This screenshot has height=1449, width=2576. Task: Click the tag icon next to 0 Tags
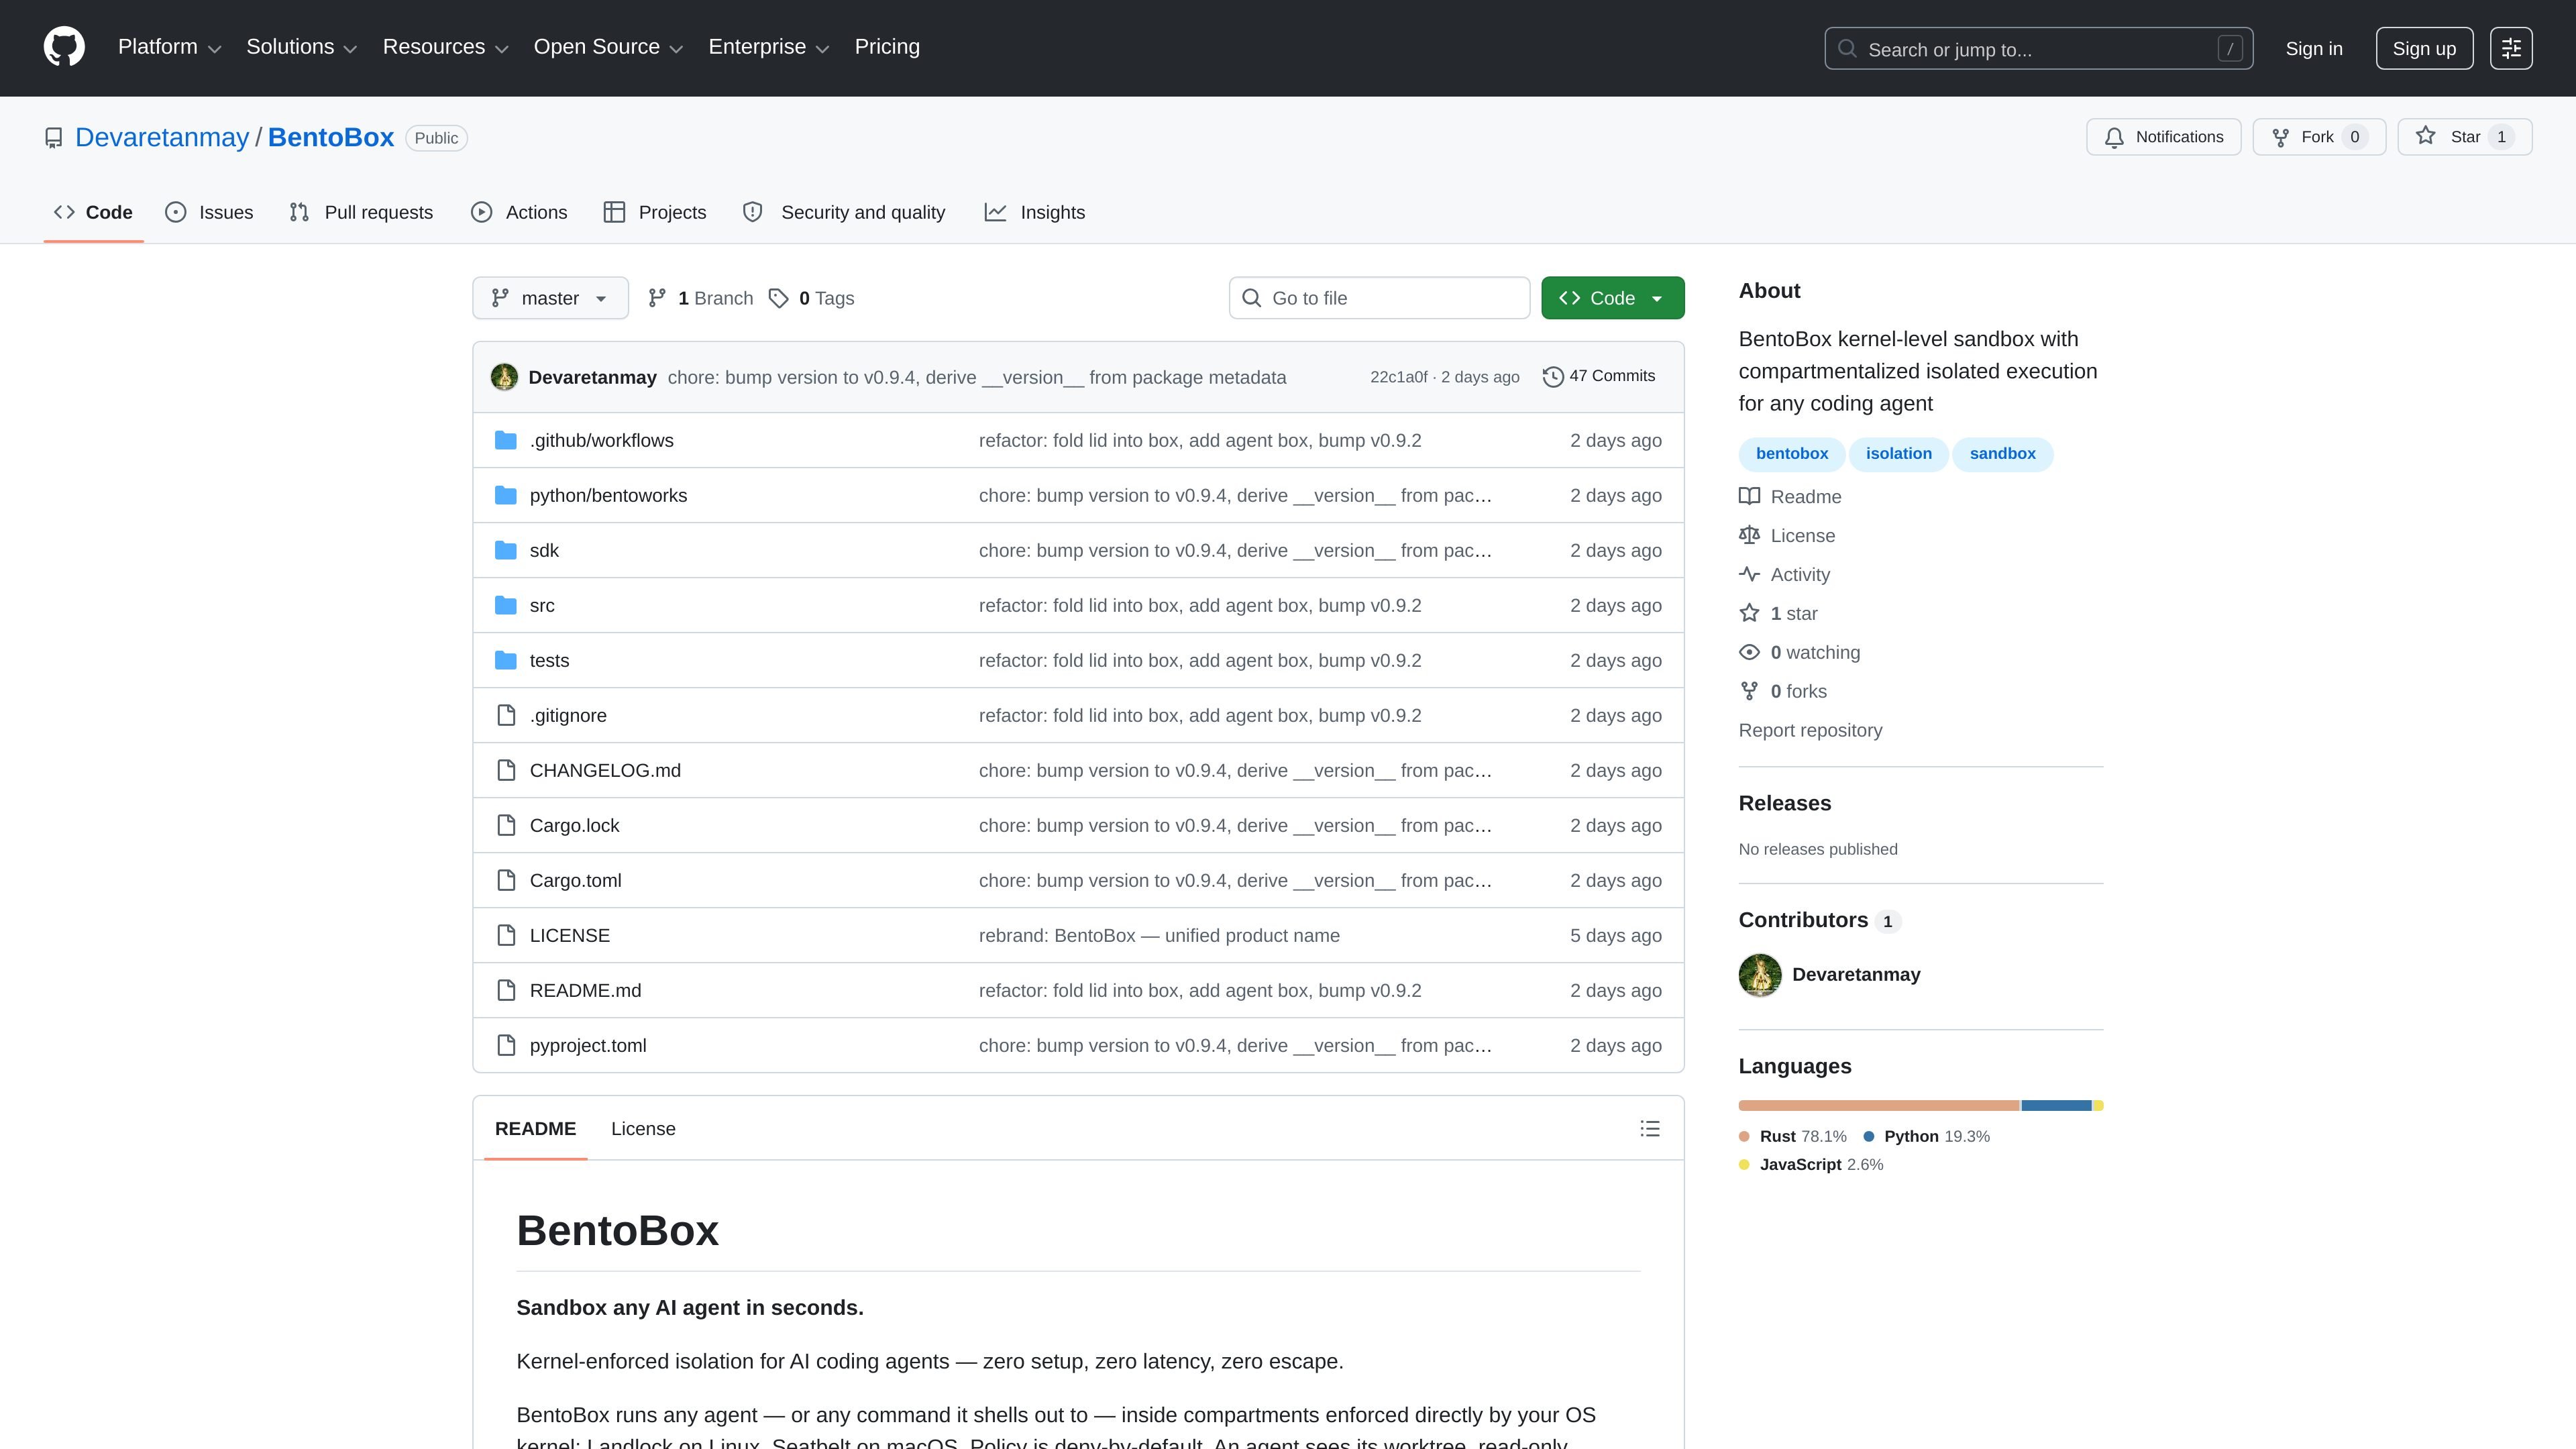pyautogui.click(x=778, y=298)
